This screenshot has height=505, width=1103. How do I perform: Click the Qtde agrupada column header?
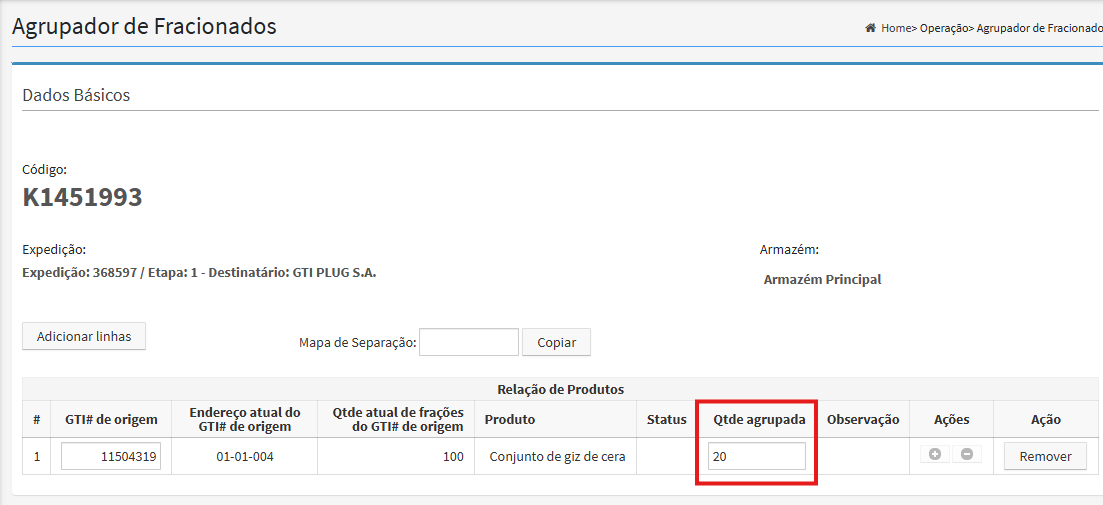[759, 419]
